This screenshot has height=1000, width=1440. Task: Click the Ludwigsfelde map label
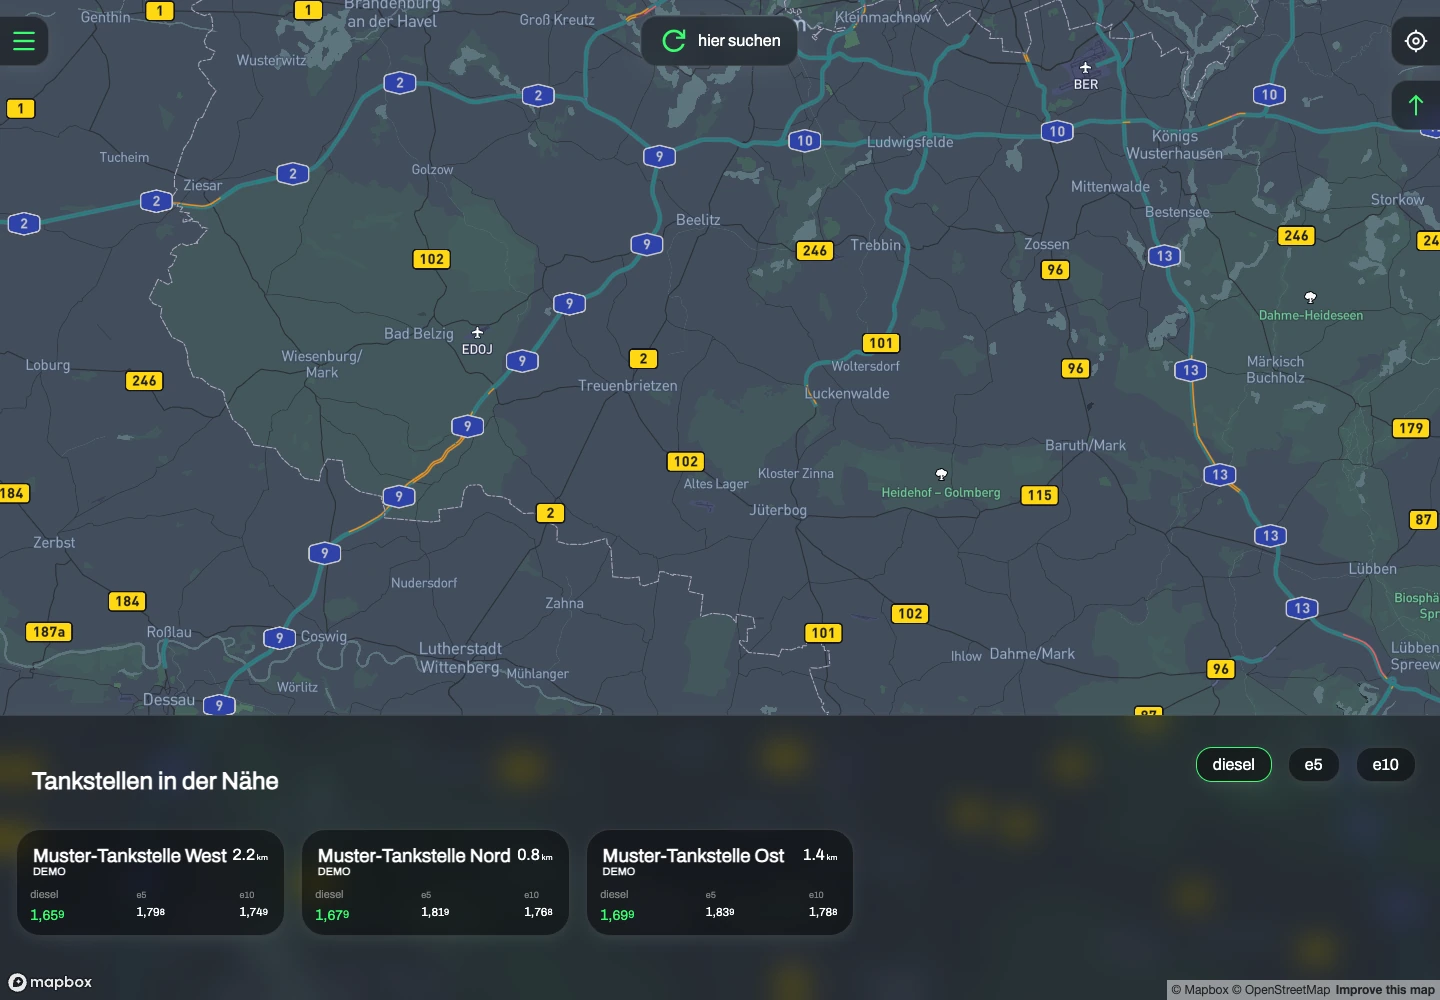910,142
